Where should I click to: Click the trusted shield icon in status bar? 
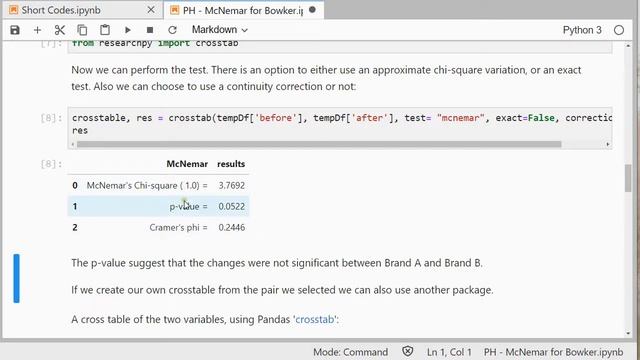(x=407, y=351)
